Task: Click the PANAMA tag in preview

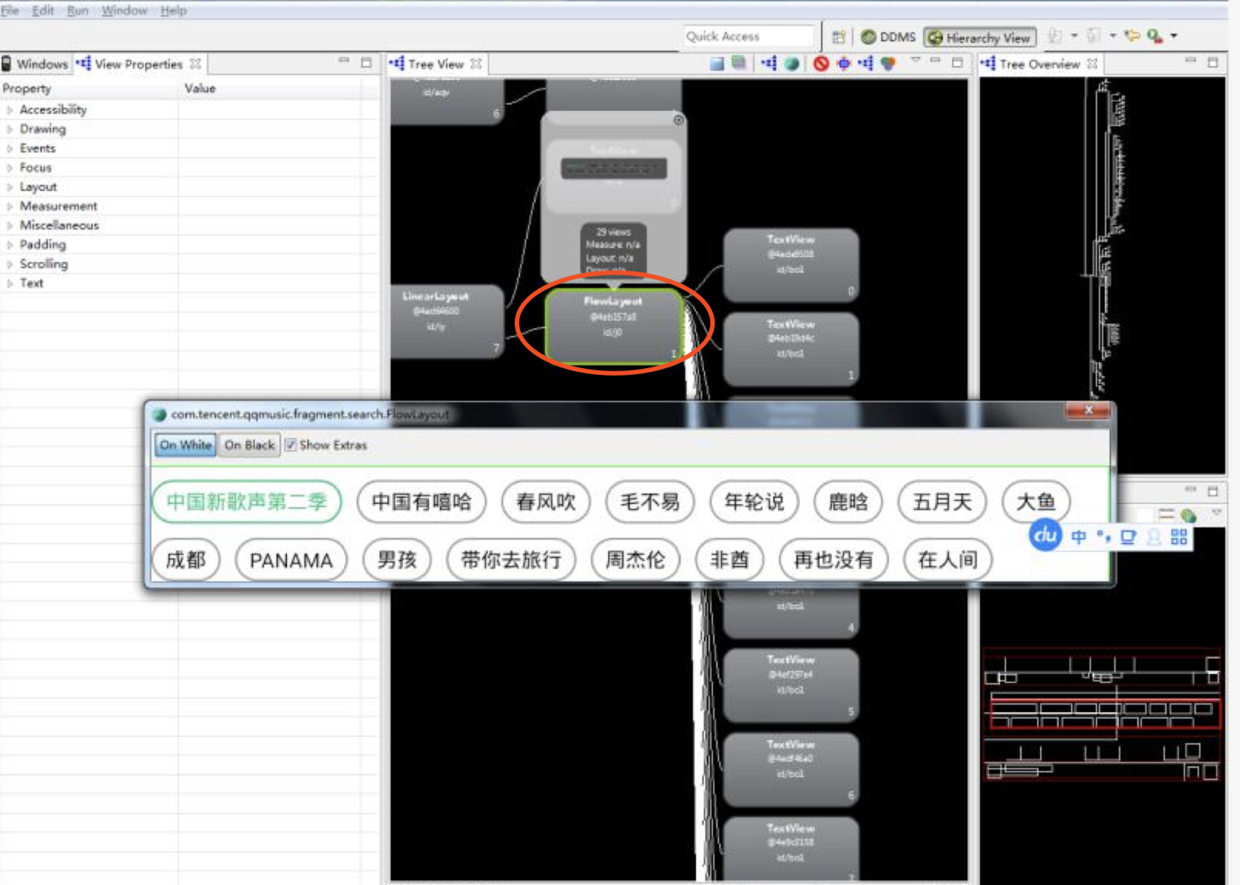Action: (x=291, y=560)
